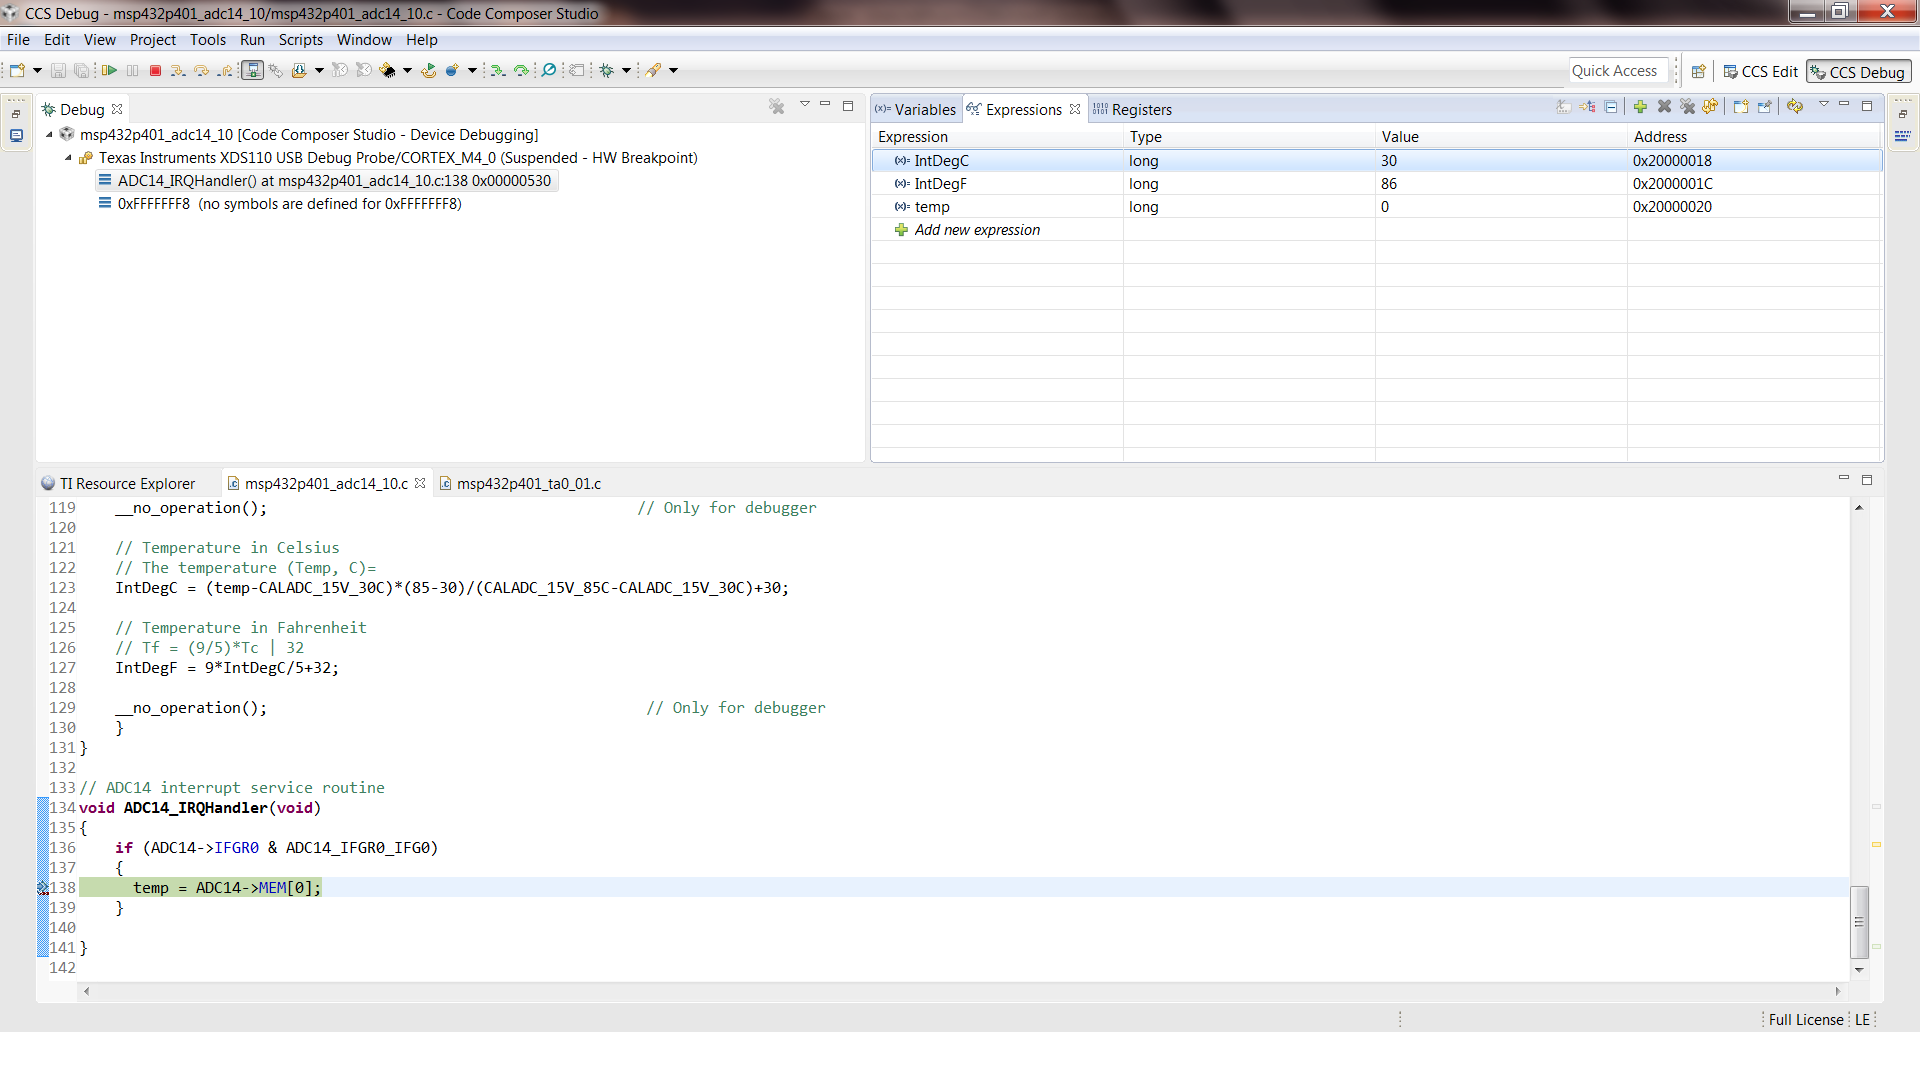Screen dimensions: 1920x1080
Task: Click the Collapse All icon in Expressions
Action: coord(1611,107)
